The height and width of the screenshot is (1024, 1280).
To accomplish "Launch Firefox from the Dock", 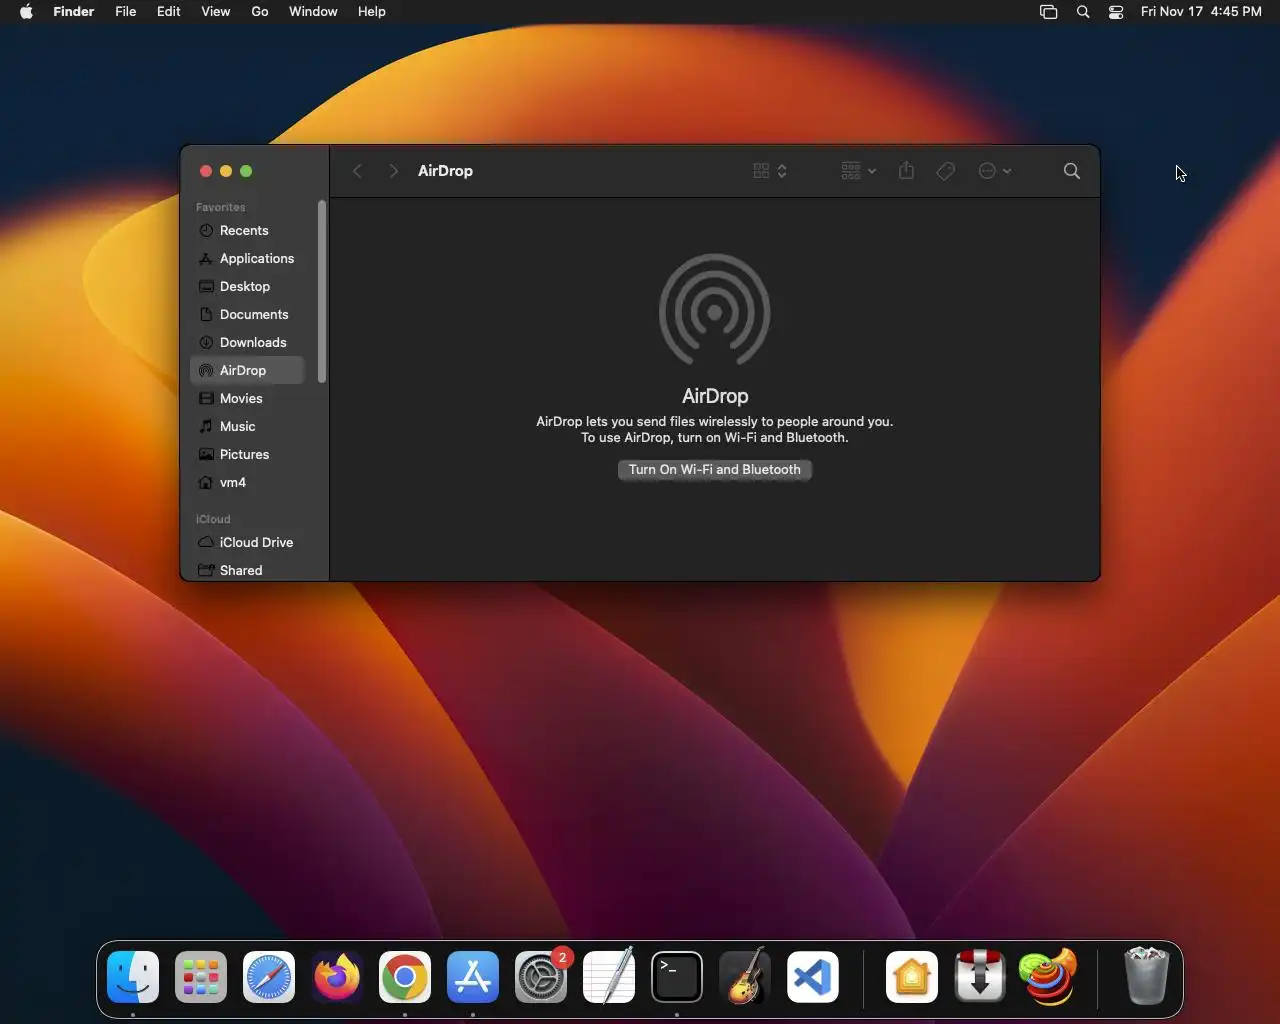I will pos(337,977).
